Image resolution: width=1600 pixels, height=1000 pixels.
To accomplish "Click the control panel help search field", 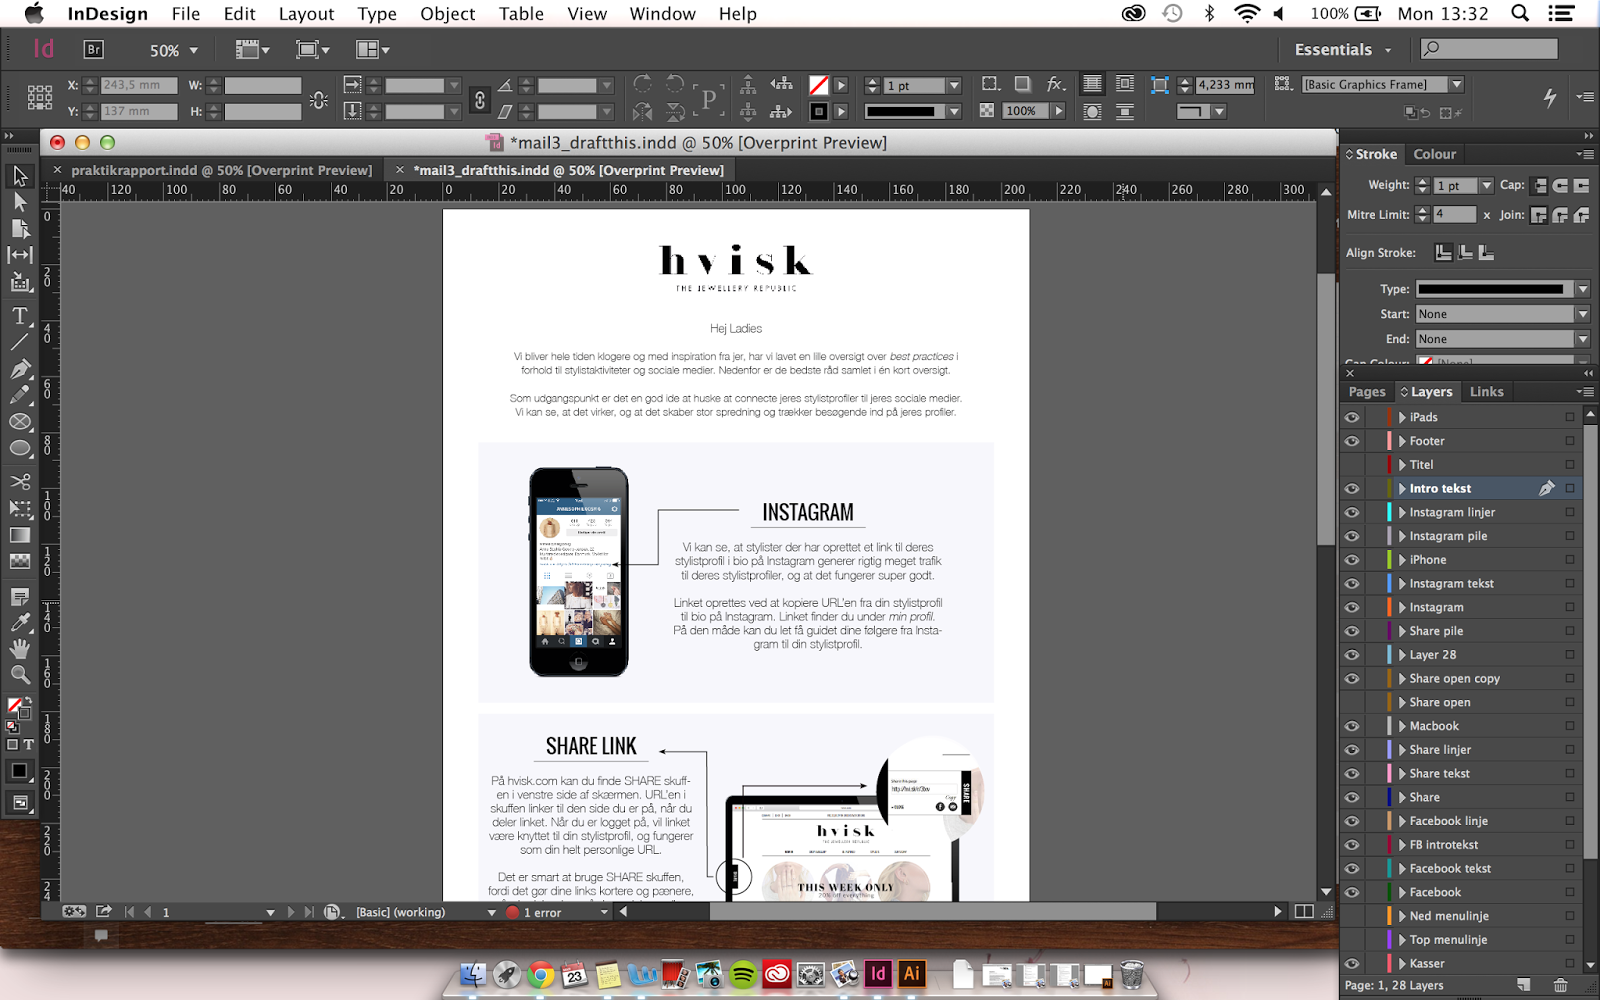I will (1489, 49).
